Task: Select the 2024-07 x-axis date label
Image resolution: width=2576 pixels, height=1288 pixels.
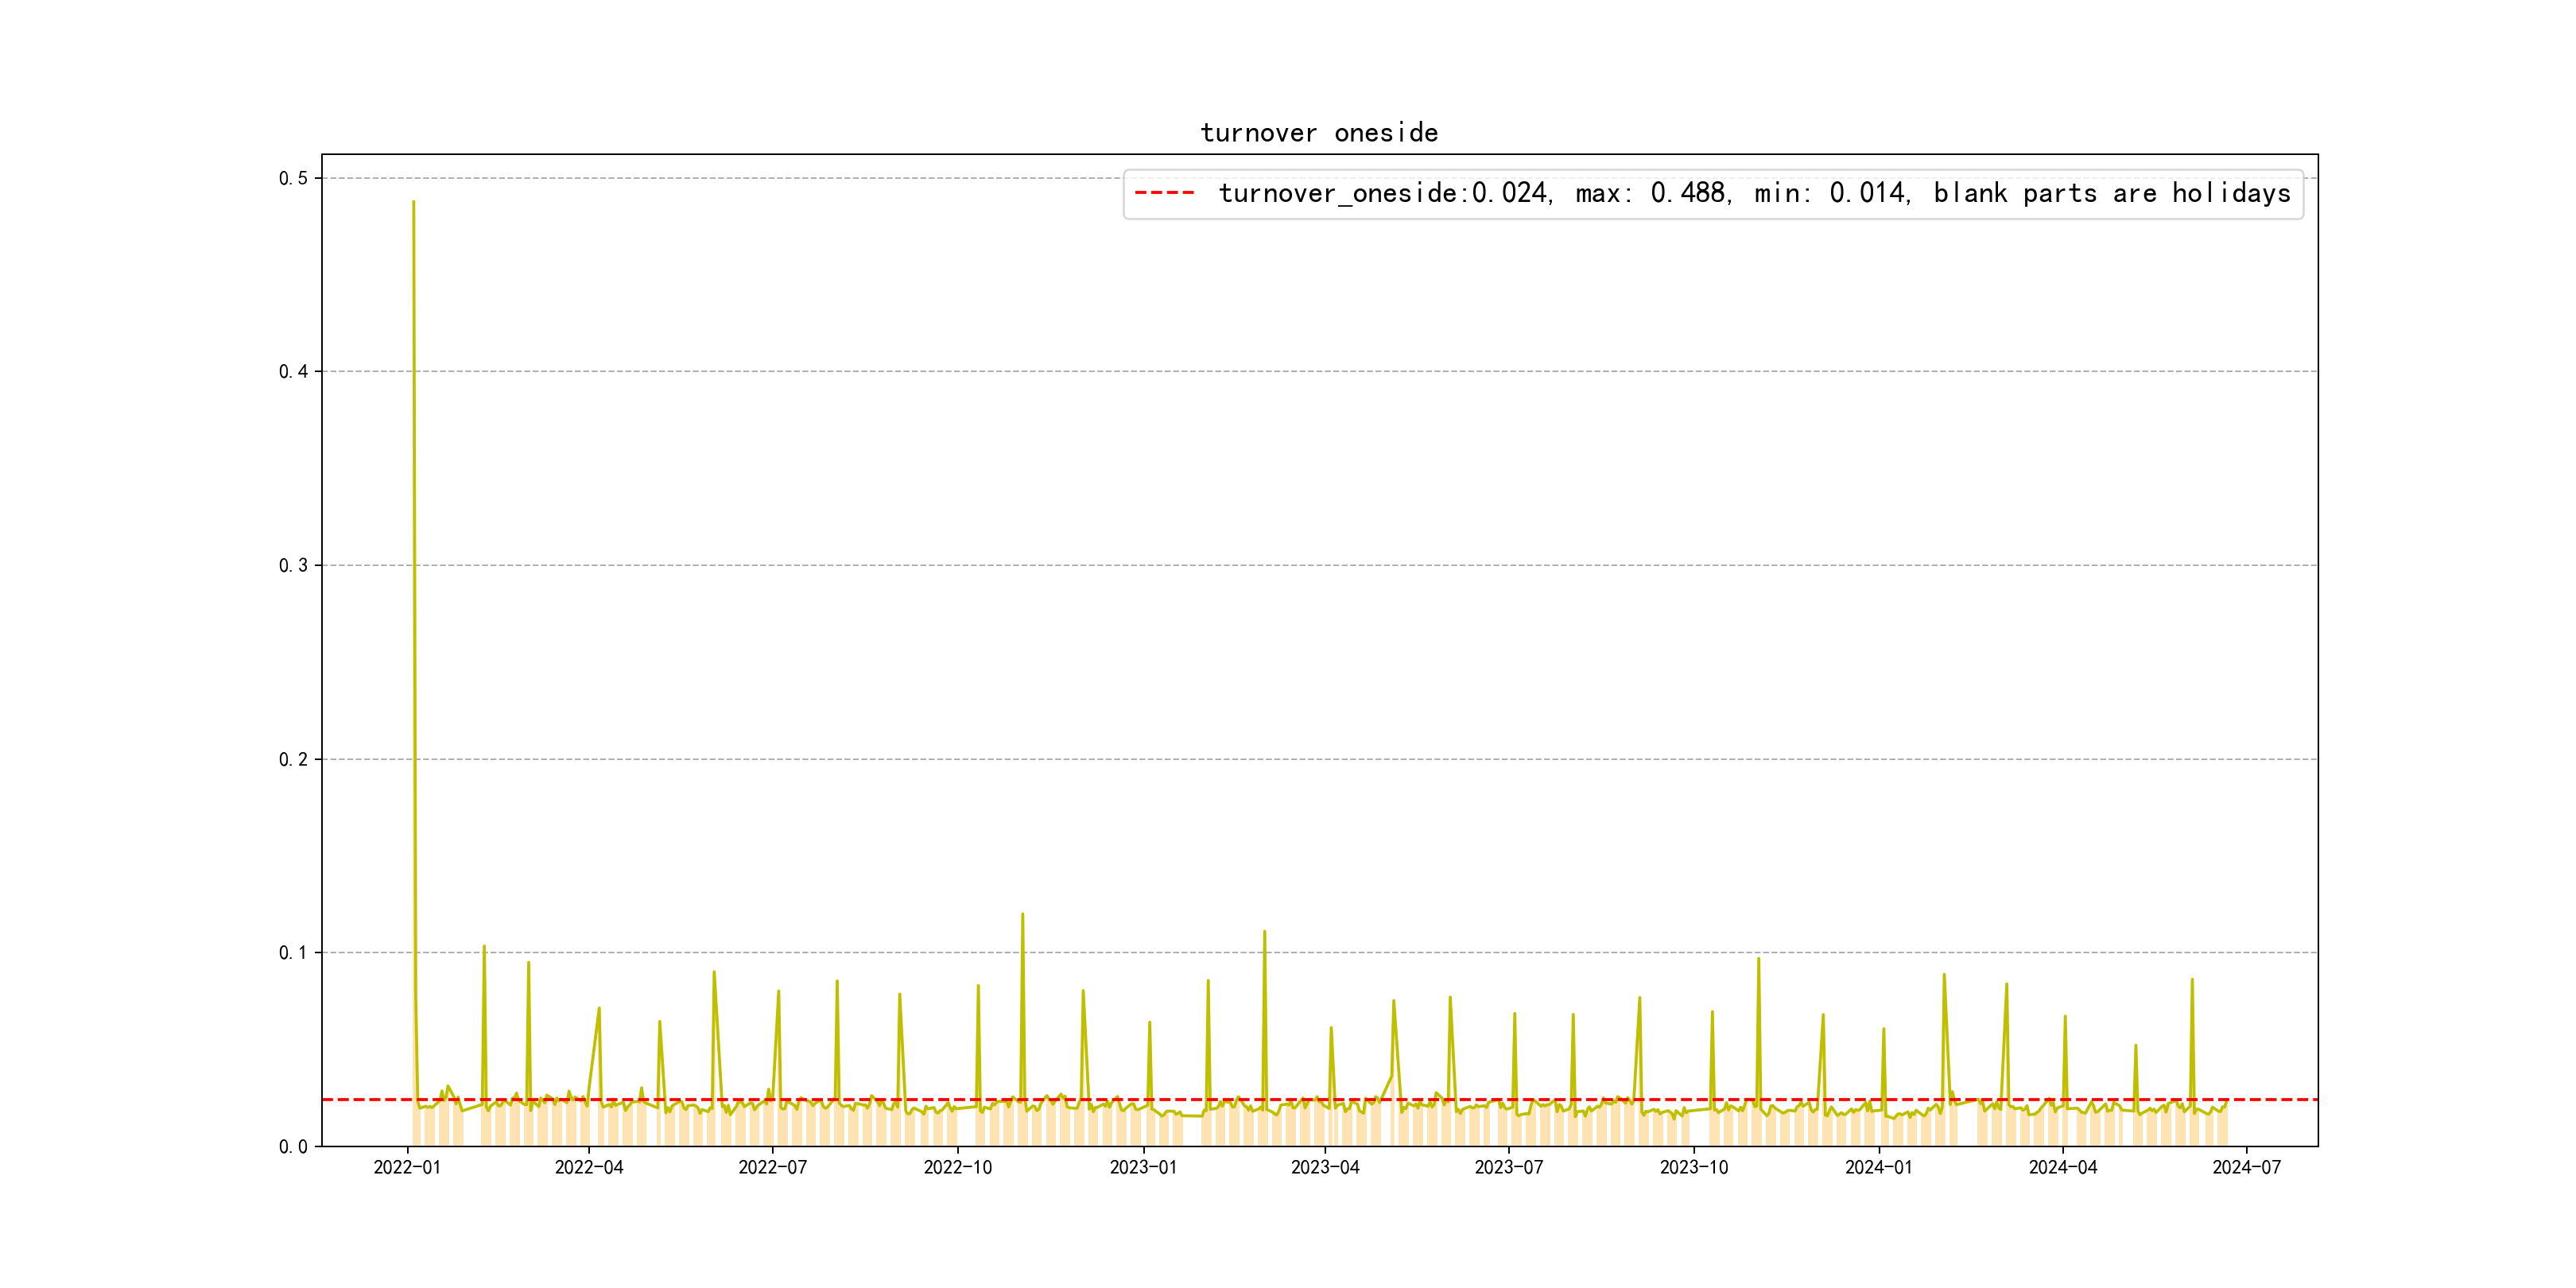Action: click(2246, 1167)
